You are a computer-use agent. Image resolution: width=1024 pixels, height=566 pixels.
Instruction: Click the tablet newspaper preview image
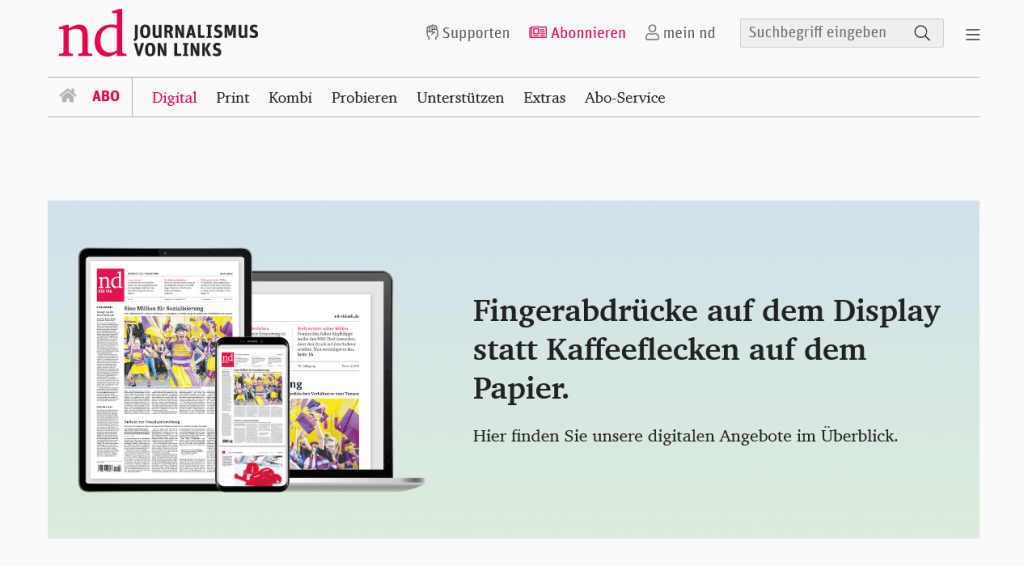tap(150, 370)
